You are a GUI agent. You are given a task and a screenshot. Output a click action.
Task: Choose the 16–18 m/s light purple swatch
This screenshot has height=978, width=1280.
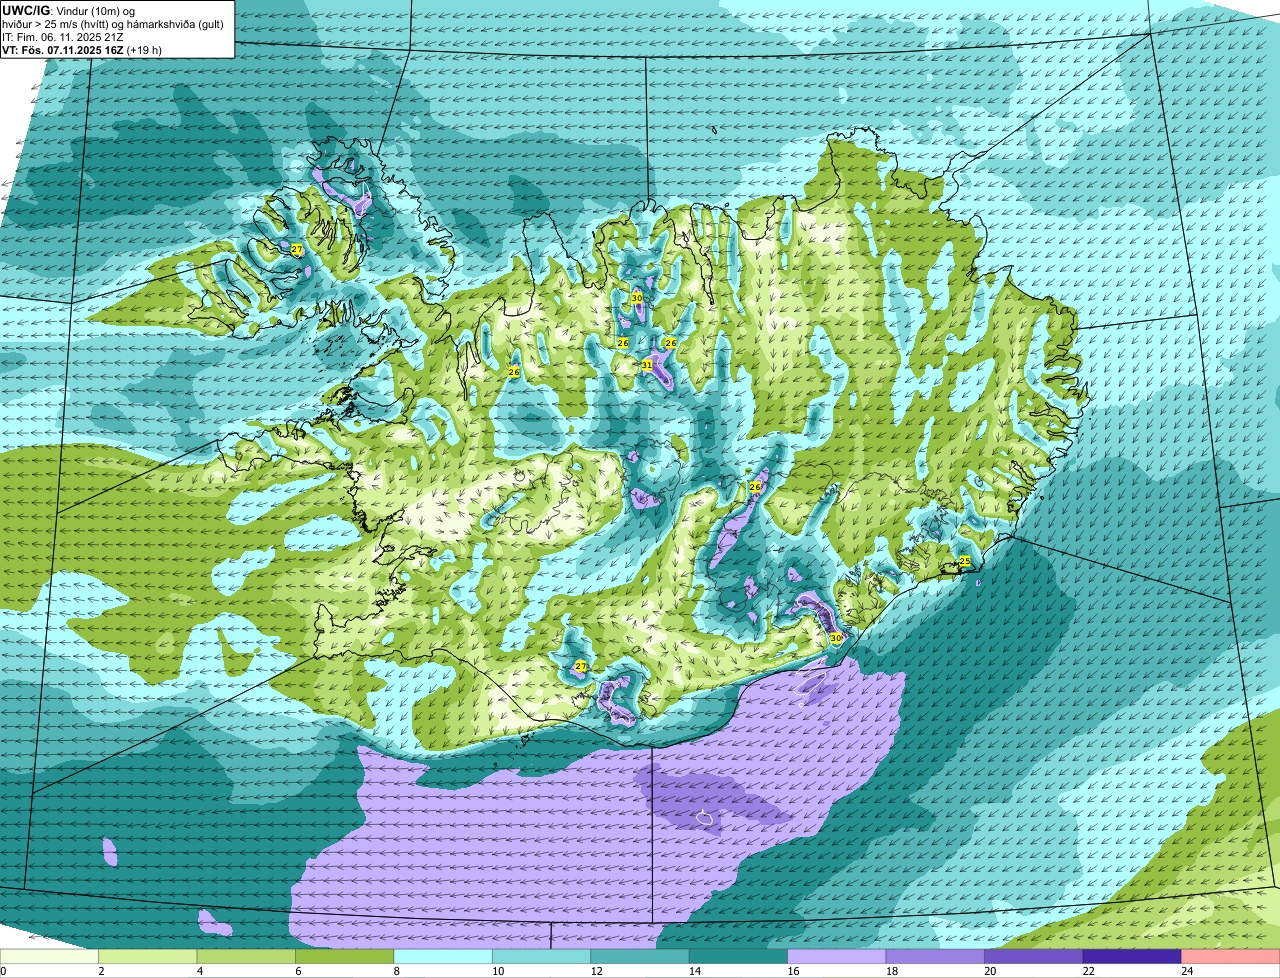click(837, 957)
